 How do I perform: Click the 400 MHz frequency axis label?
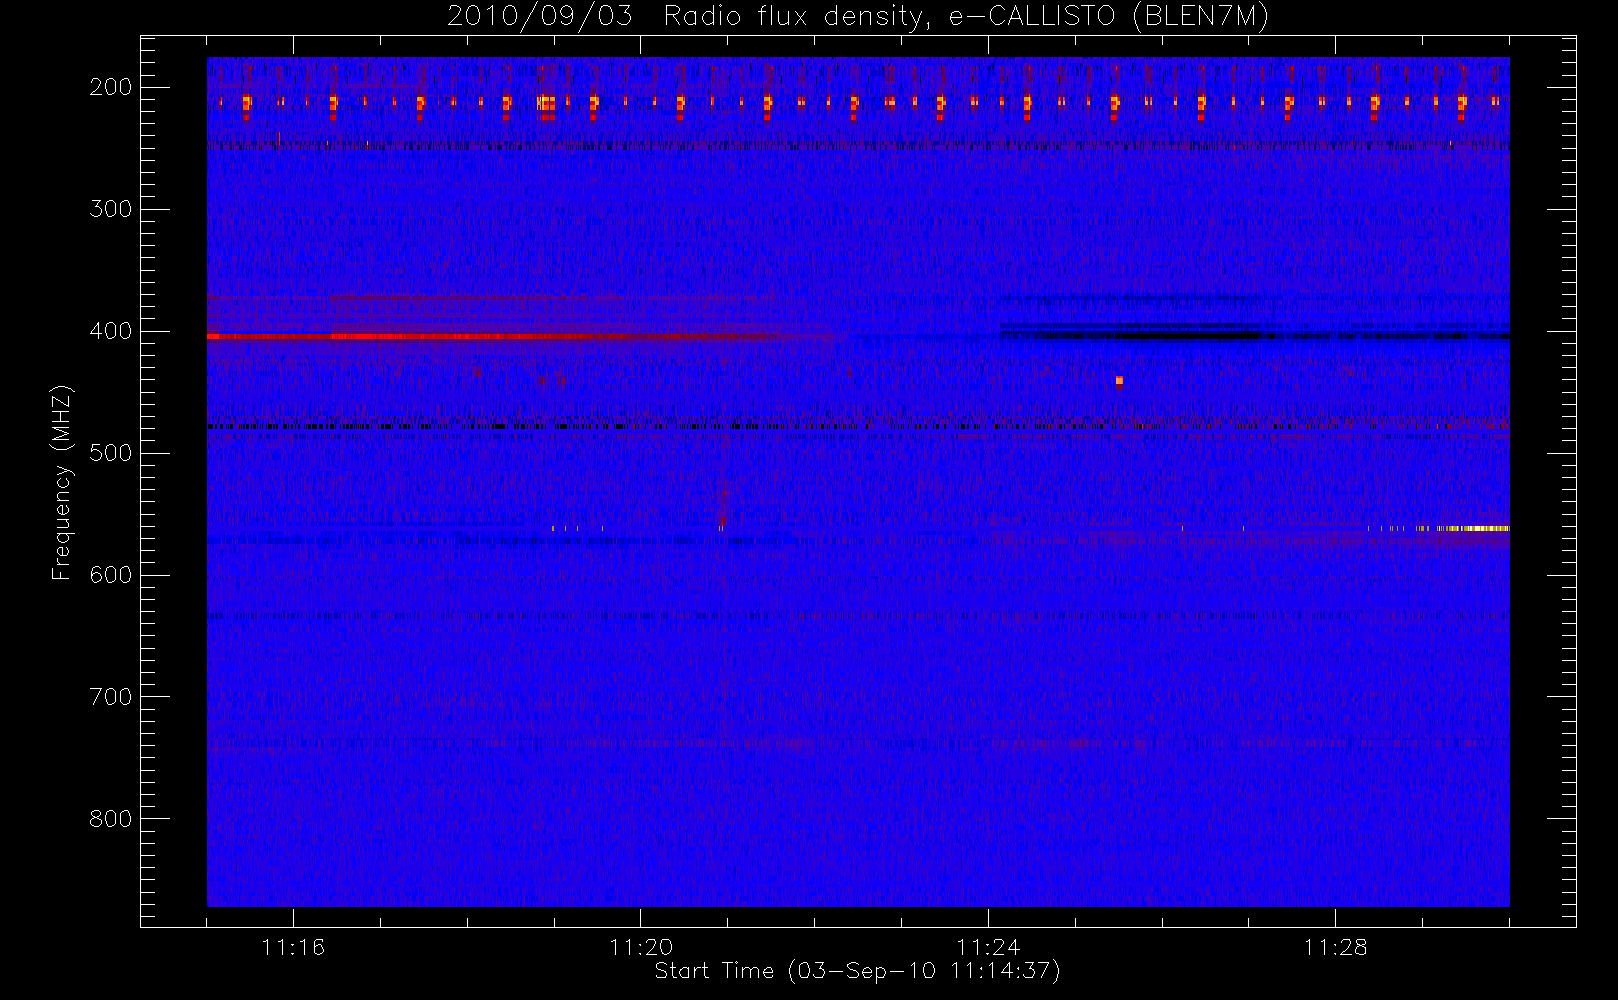pos(110,331)
